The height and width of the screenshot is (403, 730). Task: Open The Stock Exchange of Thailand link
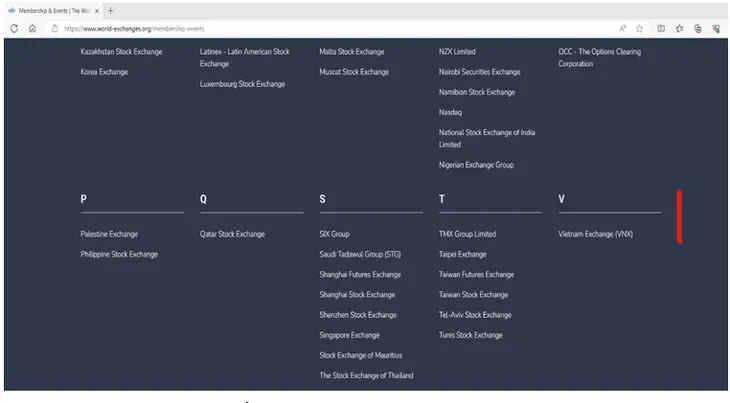tap(366, 376)
